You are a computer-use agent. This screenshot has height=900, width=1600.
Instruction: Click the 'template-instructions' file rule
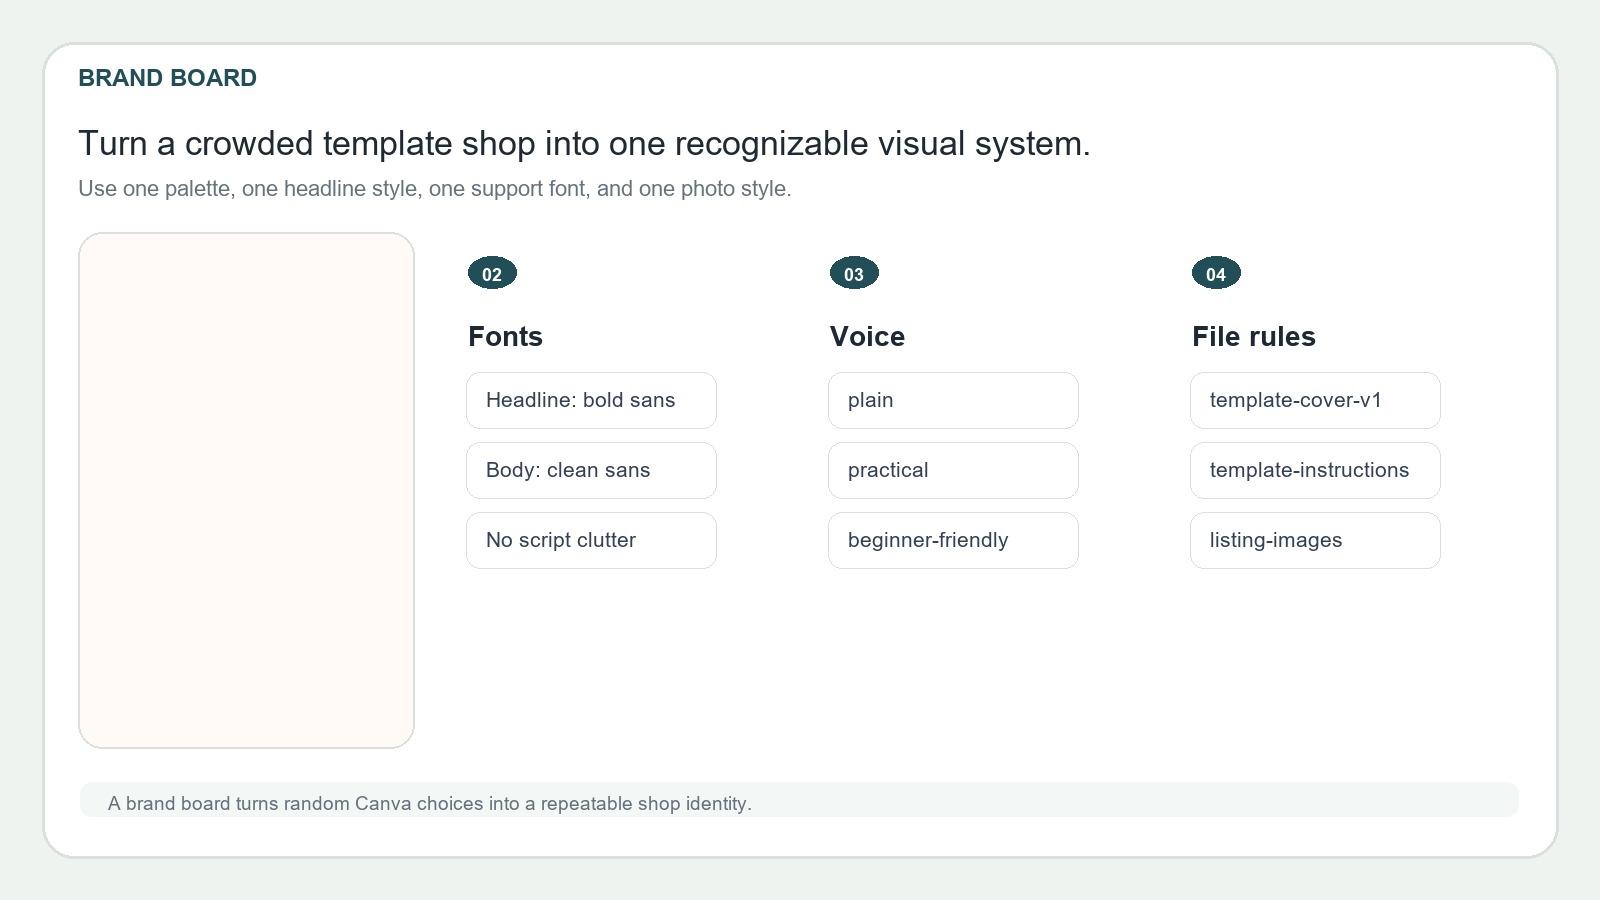[1315, 470]
